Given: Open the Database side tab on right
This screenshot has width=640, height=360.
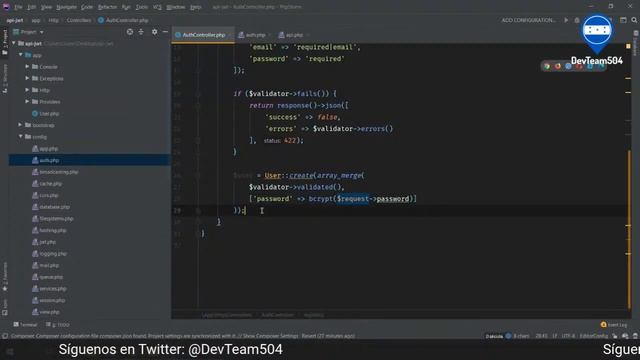Looking at the screenshot, I should pos(636,43).
